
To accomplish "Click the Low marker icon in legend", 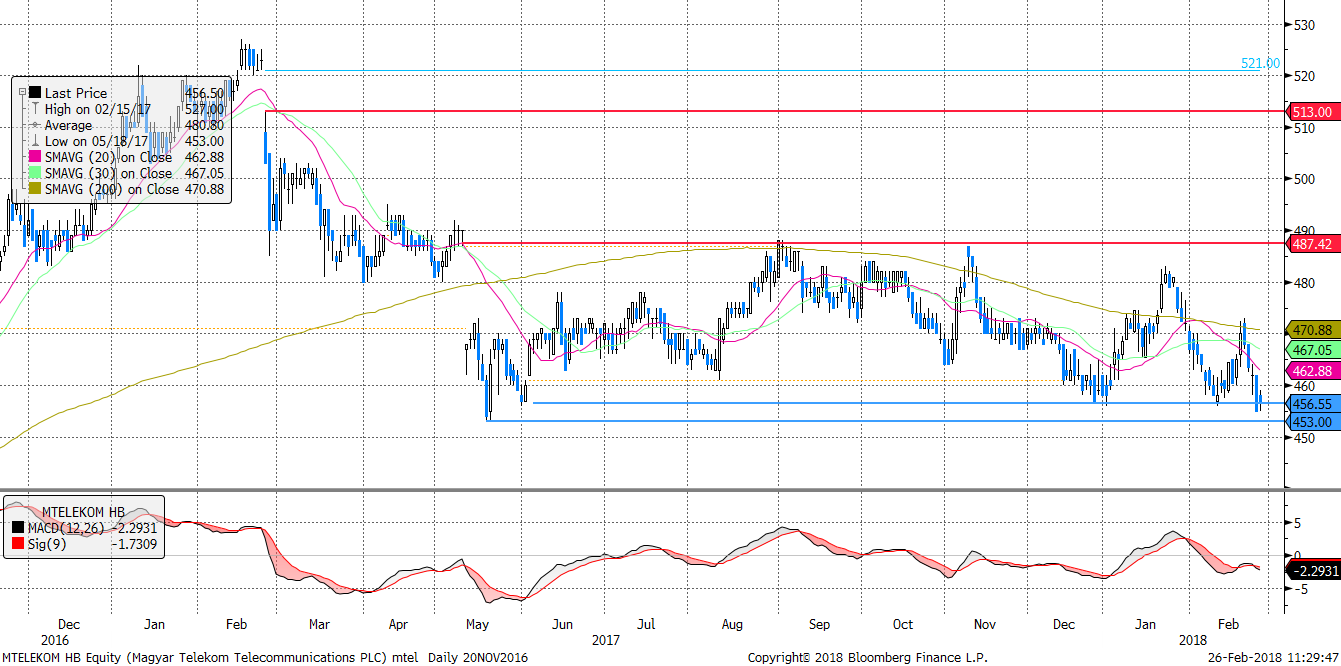I will click(35, 141).
